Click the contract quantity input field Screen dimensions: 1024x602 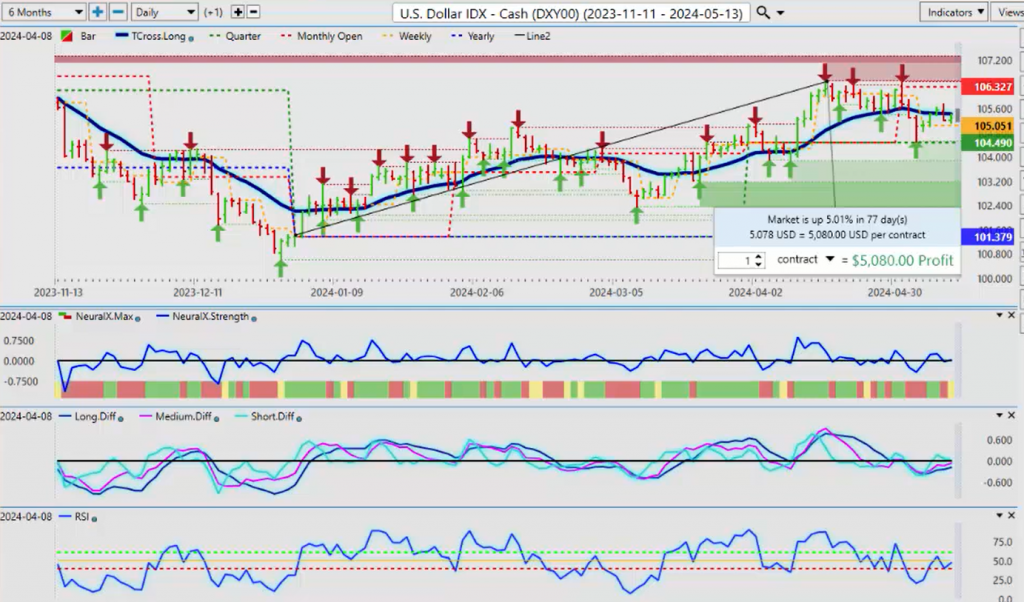pyautogui.click(x=734, y=260)
